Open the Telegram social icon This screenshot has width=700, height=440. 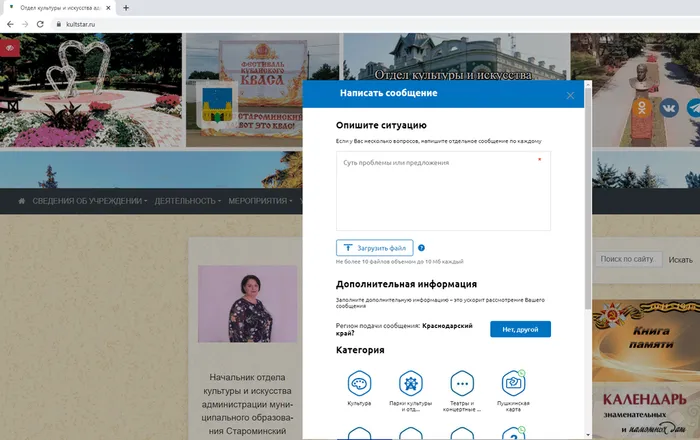(694, 108)
